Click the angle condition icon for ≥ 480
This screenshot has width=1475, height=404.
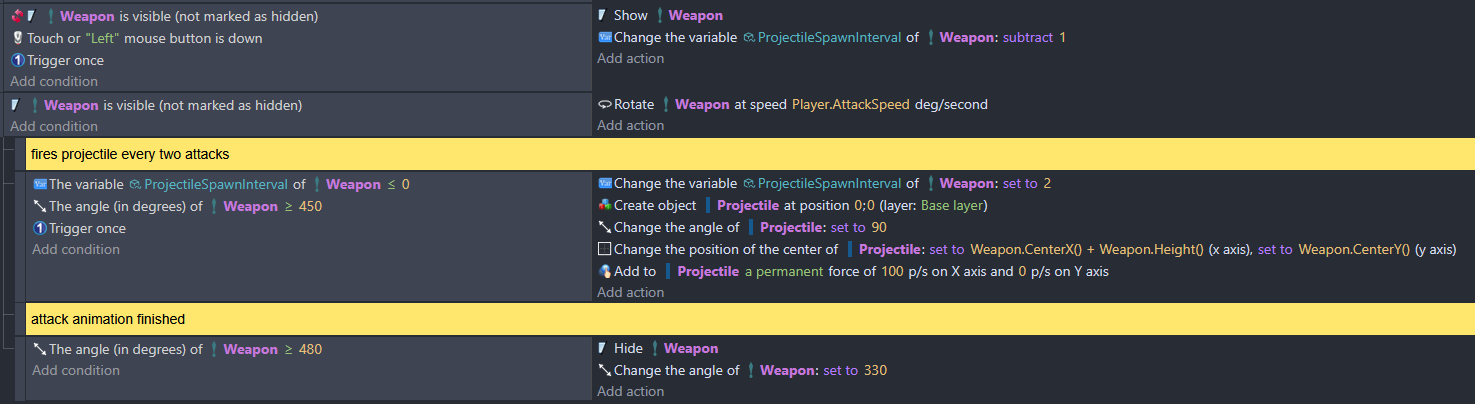[39, 350]
